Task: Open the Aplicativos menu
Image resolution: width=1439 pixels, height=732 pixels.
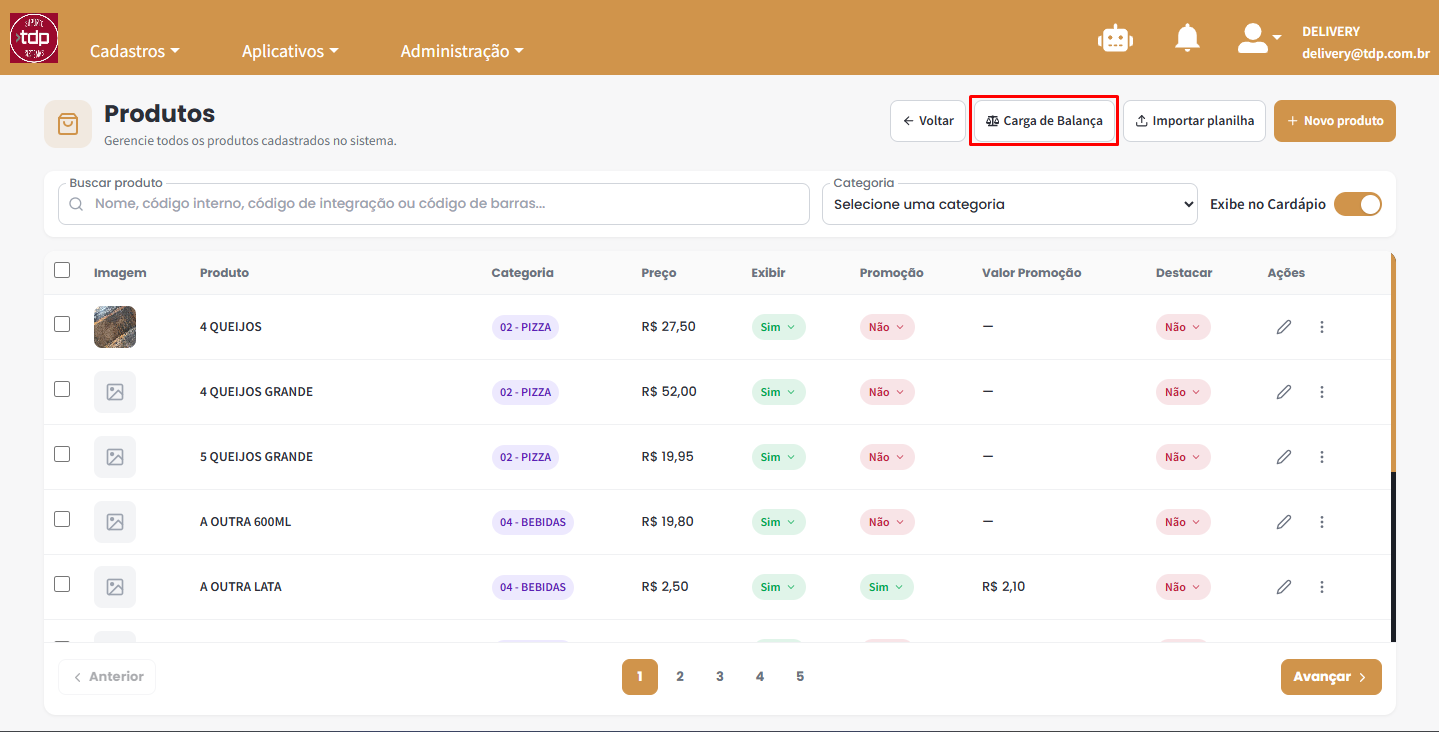Action: (x=290, y=51)
